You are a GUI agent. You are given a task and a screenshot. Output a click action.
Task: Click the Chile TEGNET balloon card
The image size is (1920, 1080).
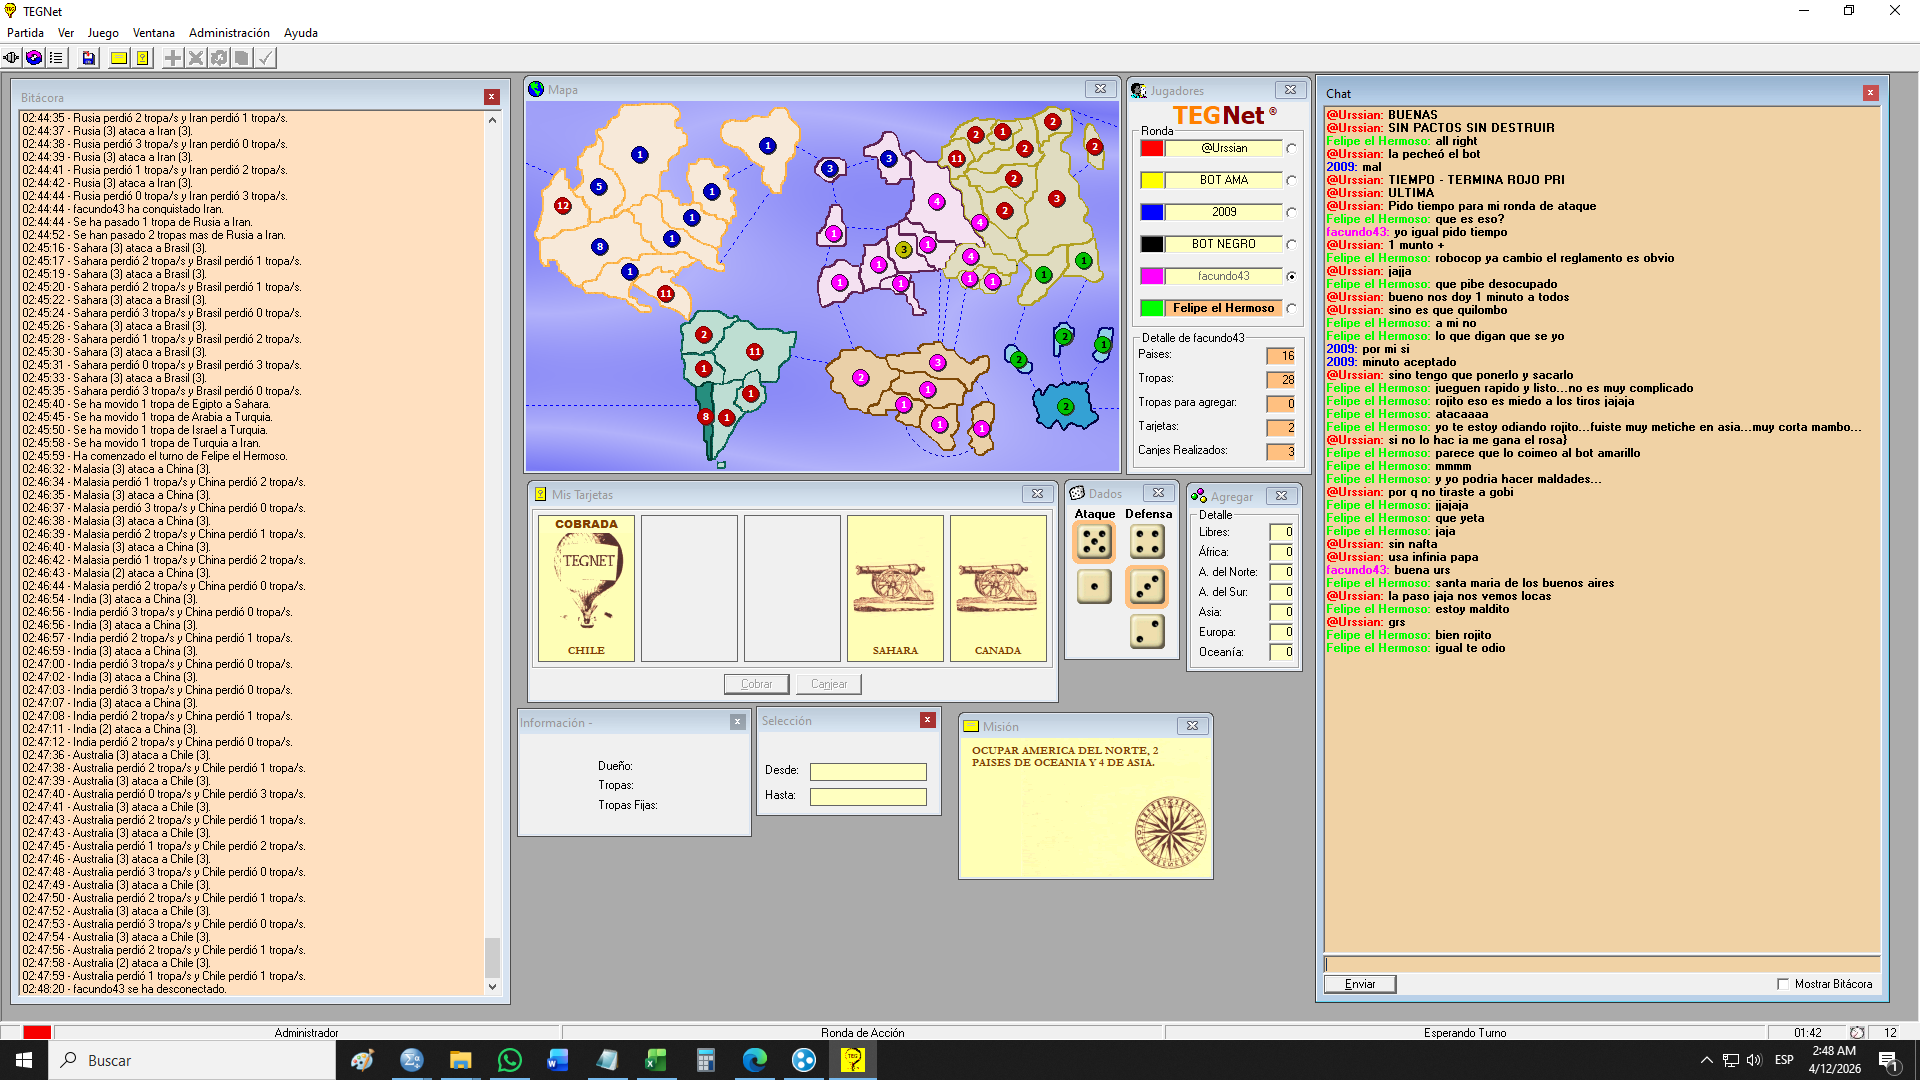coord(586,588)
